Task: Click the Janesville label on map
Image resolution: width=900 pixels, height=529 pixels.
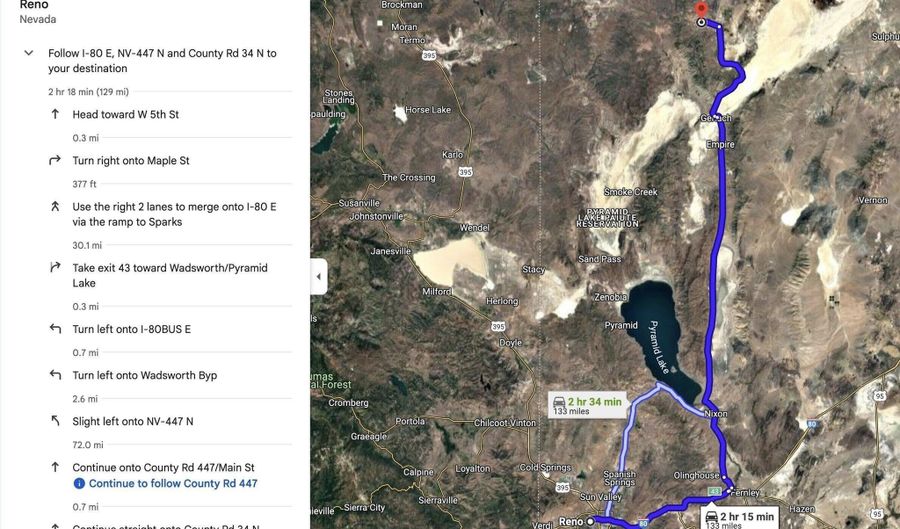Action: pyautogui.click(x=391, y=251)
